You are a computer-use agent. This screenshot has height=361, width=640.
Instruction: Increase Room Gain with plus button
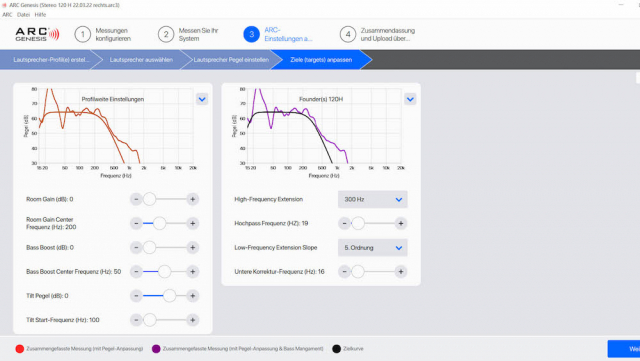(x=193, y=199)
